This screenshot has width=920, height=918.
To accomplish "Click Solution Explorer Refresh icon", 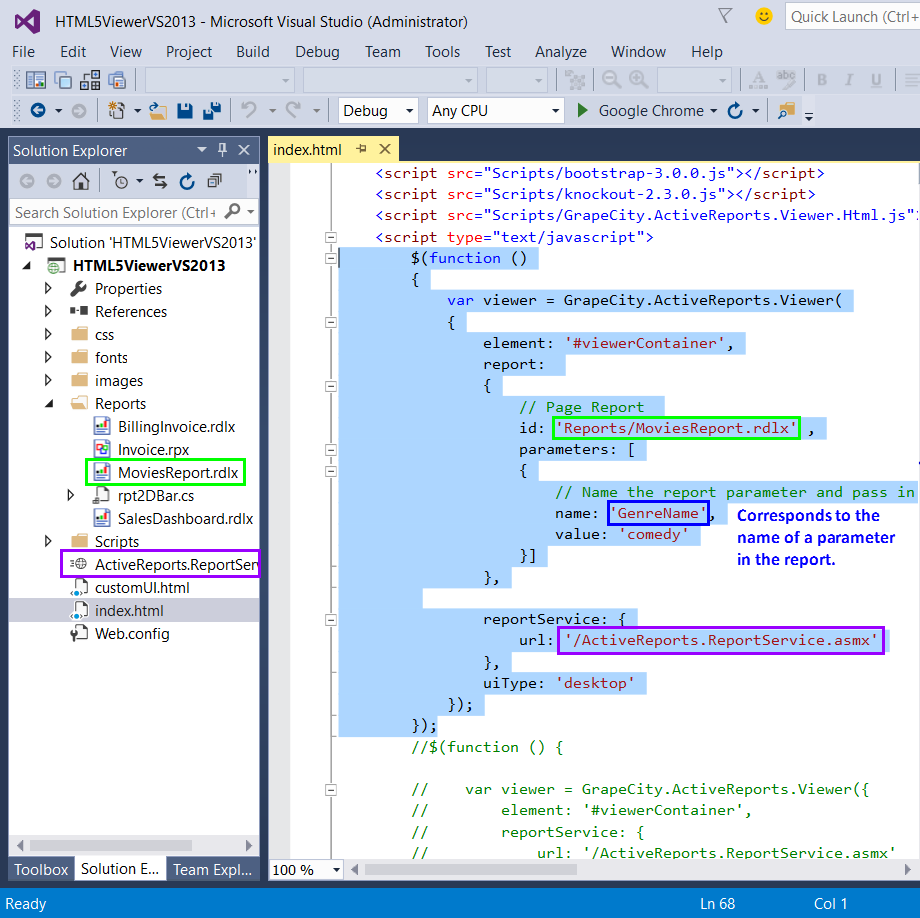I will (187, 181).
